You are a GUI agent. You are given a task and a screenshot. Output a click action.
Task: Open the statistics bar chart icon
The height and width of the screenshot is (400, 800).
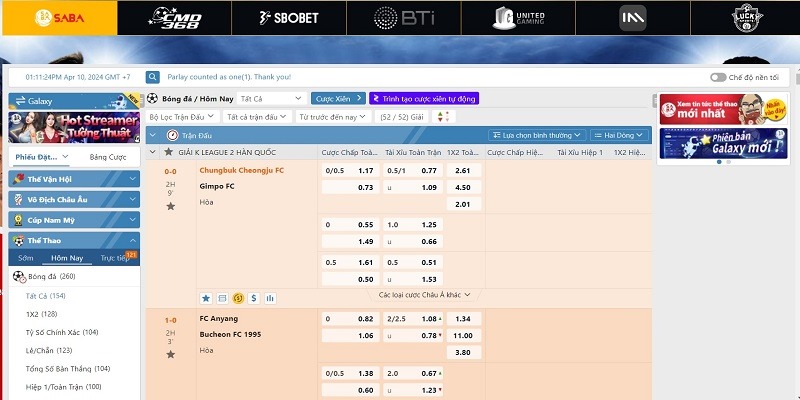pos(270,297)
